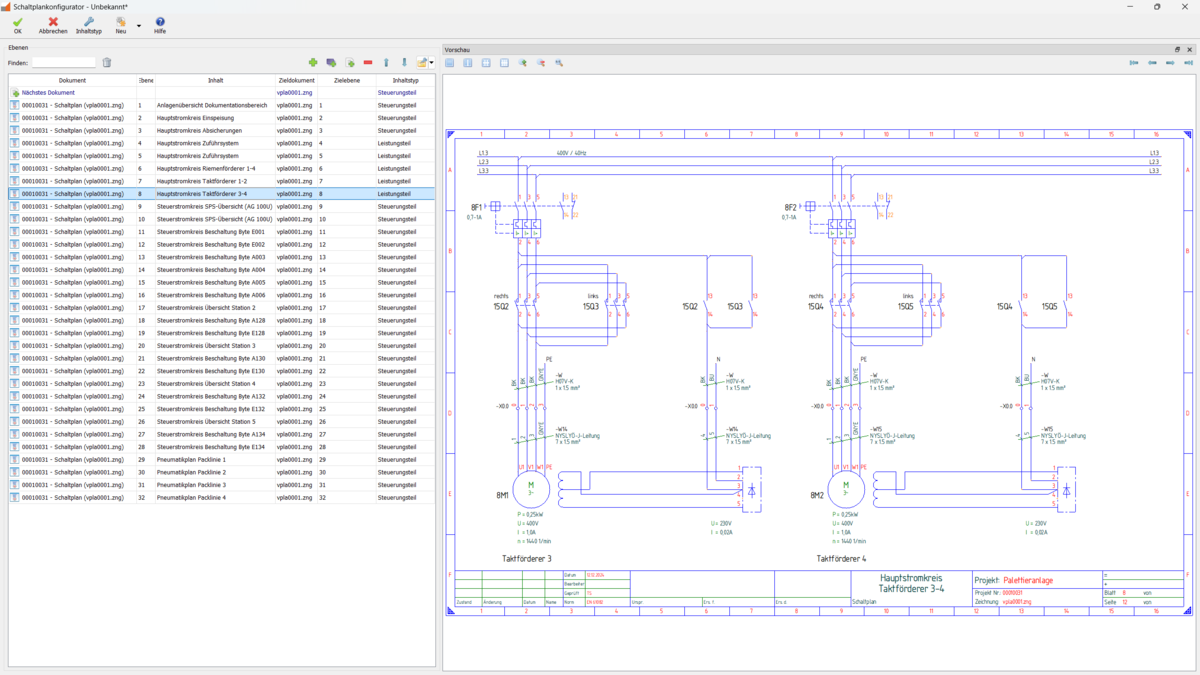This screenshot has width=1200, height=675.
Task: Undock the Vorschau panel with the float button
Action: coord(1177,49)
